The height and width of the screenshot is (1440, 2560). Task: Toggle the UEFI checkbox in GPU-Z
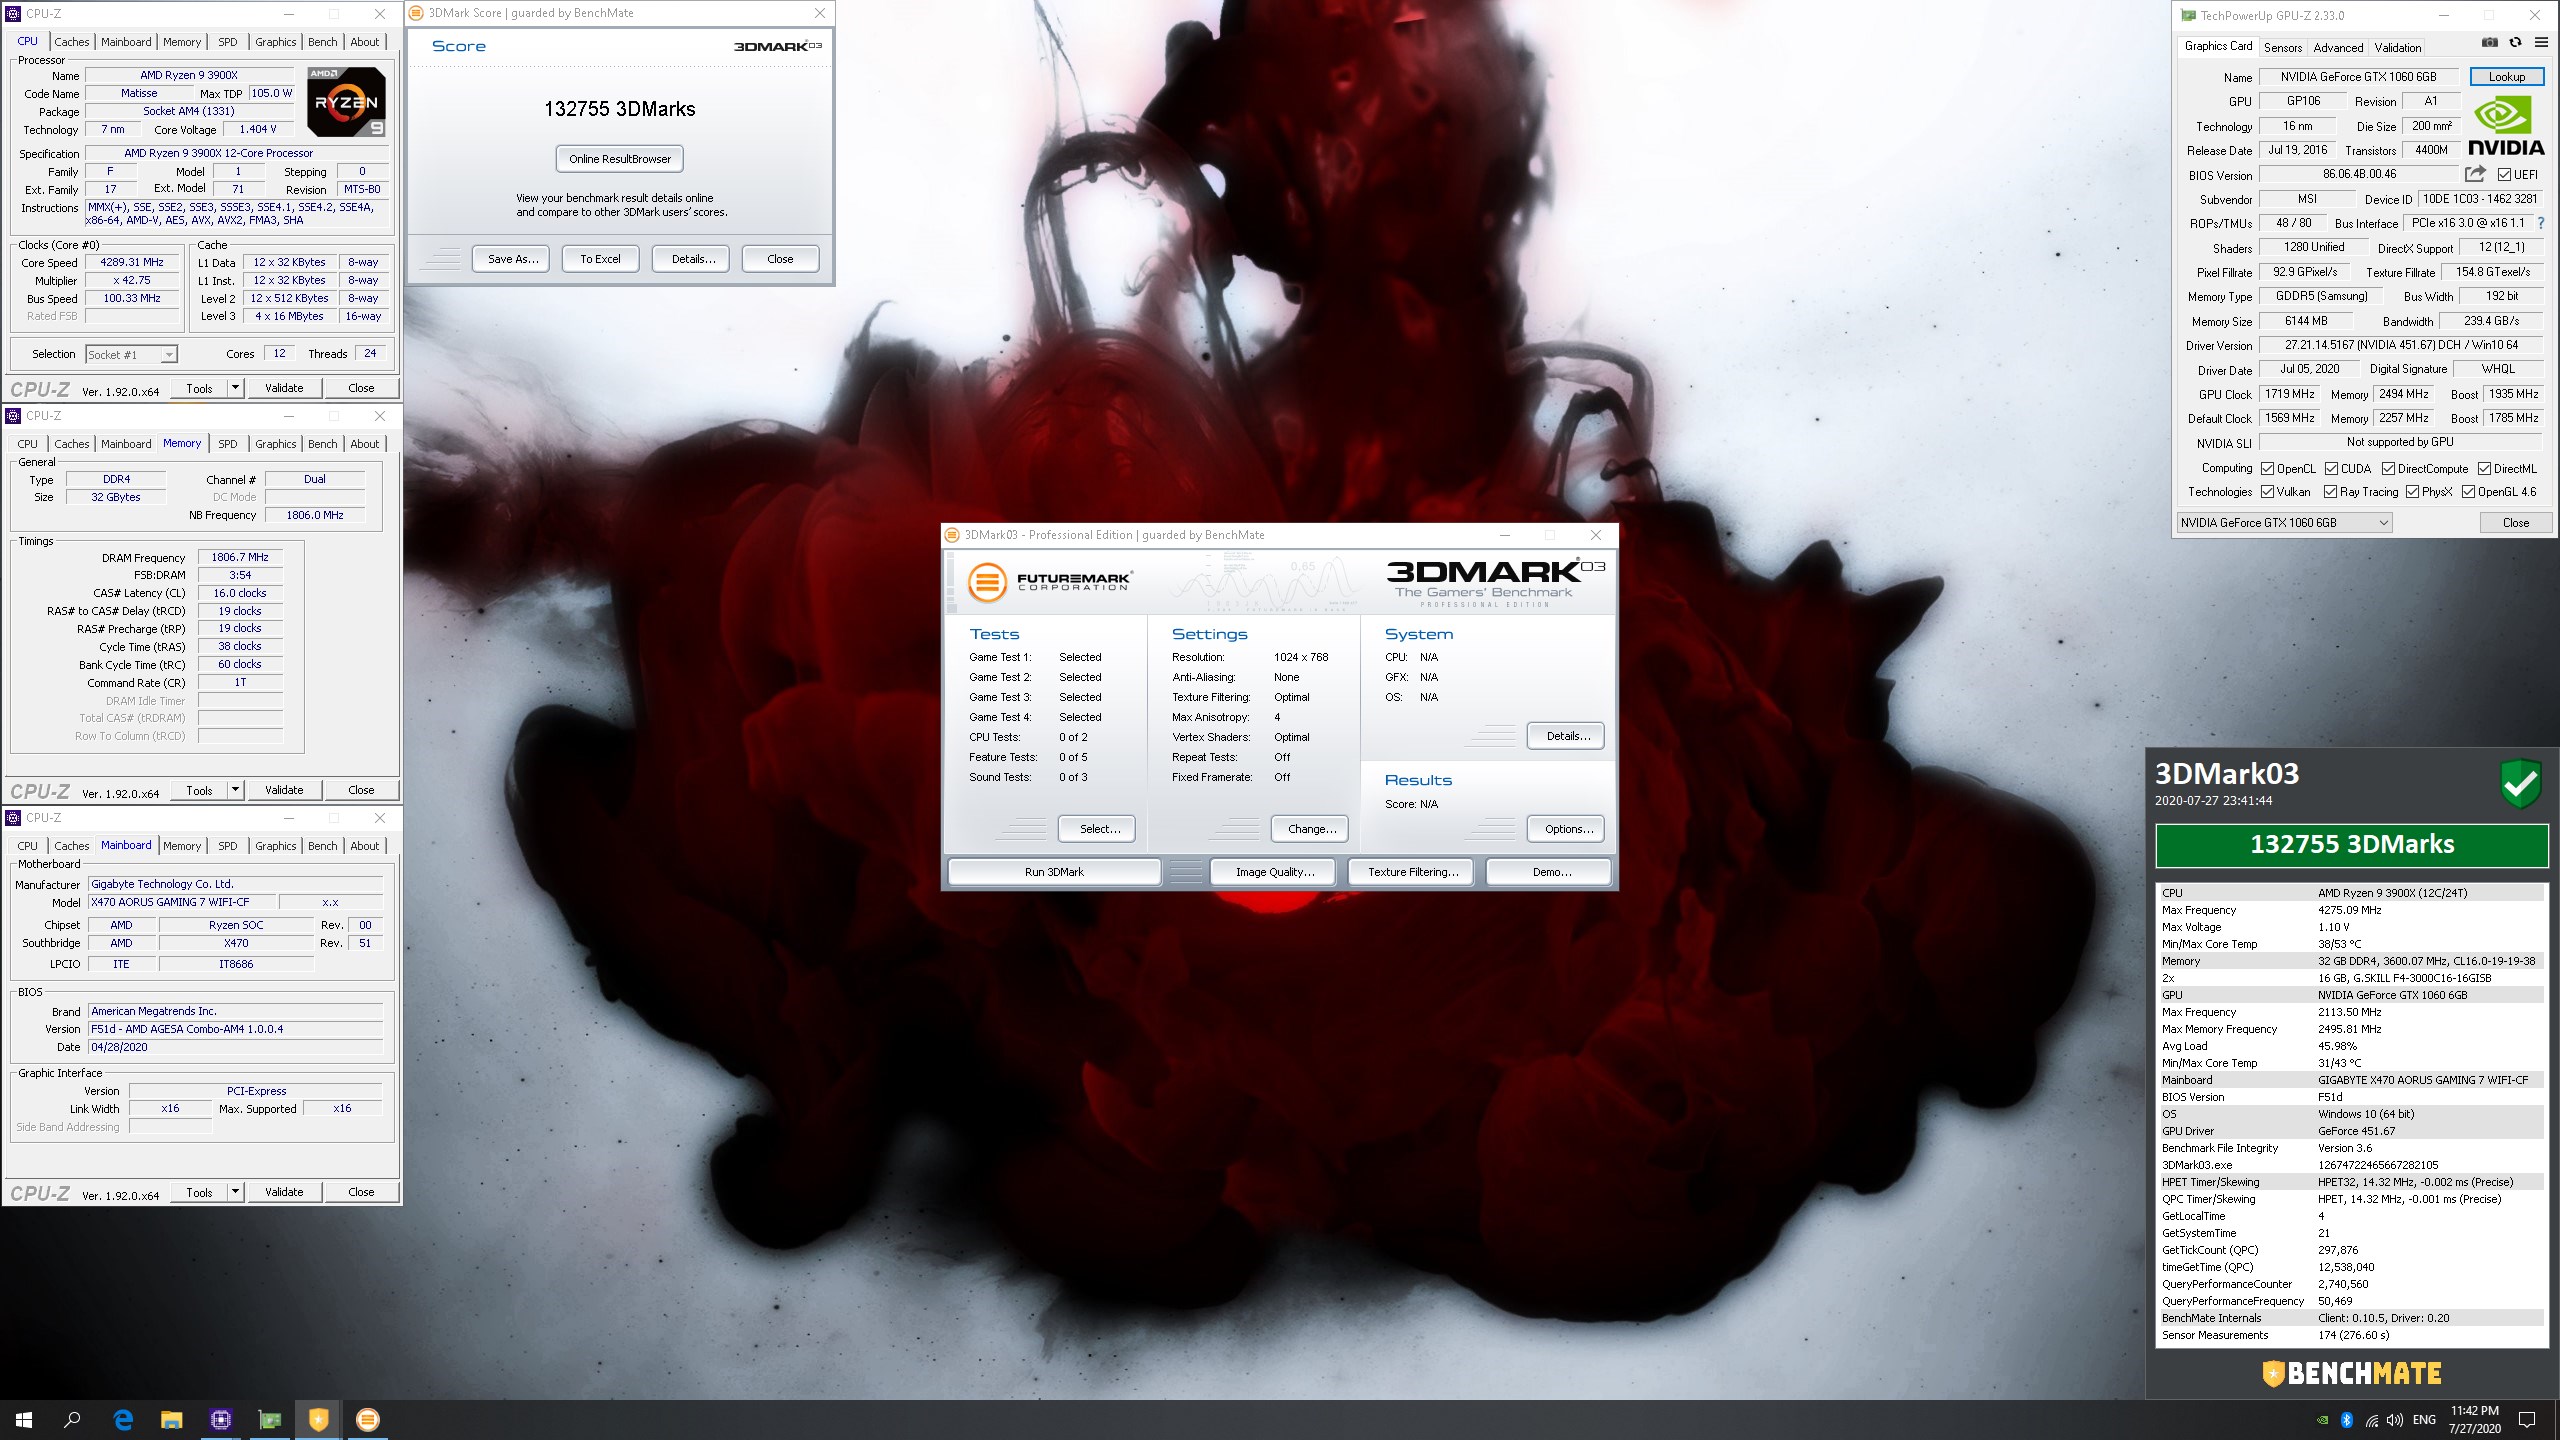tap(2504, 175)
